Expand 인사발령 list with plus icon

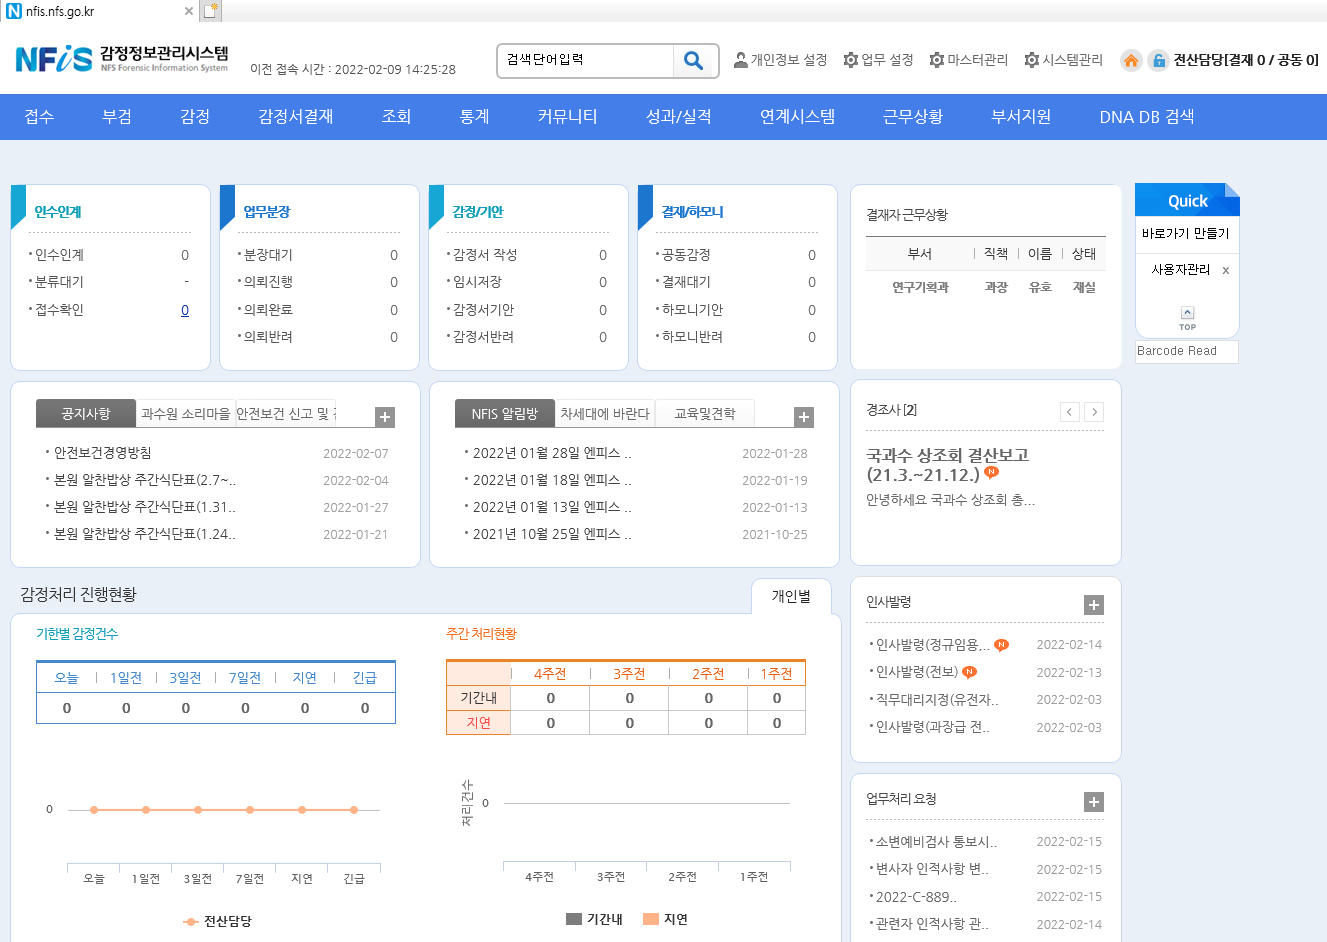(x=1094, y=605)
